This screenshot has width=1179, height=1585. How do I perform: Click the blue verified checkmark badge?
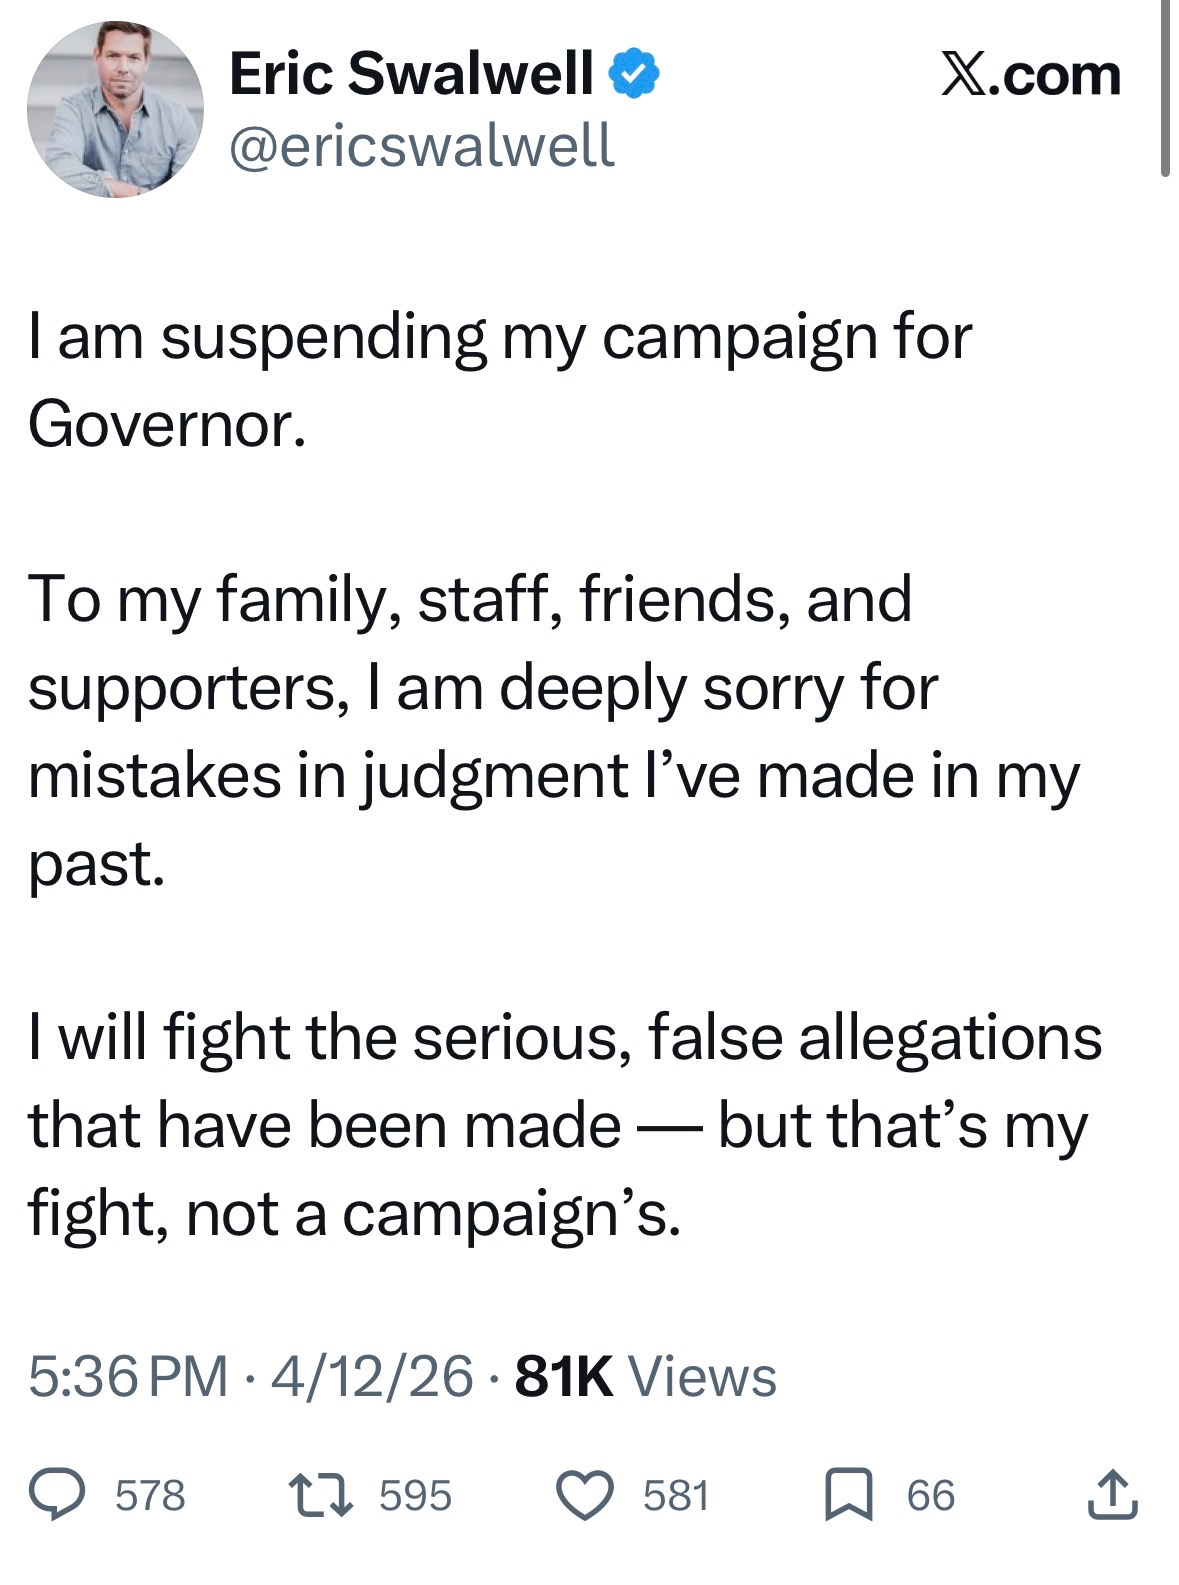(633, 73)
